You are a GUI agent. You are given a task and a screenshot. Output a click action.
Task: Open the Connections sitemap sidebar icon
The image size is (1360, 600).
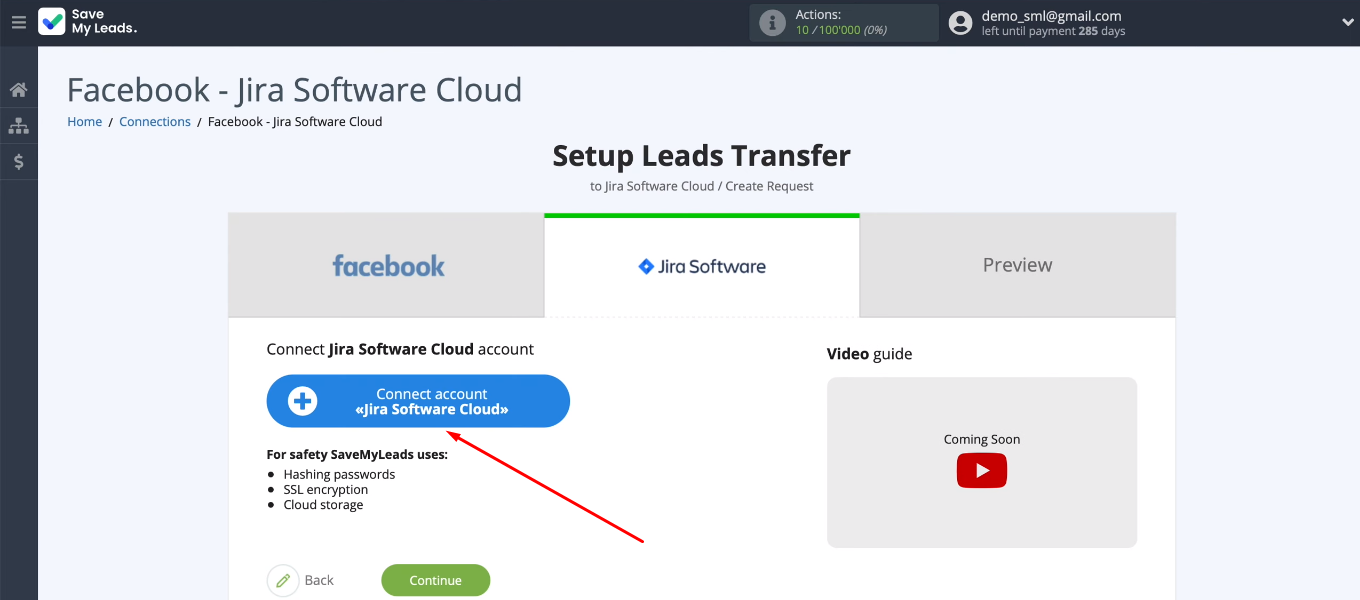(x=18, y=126)
